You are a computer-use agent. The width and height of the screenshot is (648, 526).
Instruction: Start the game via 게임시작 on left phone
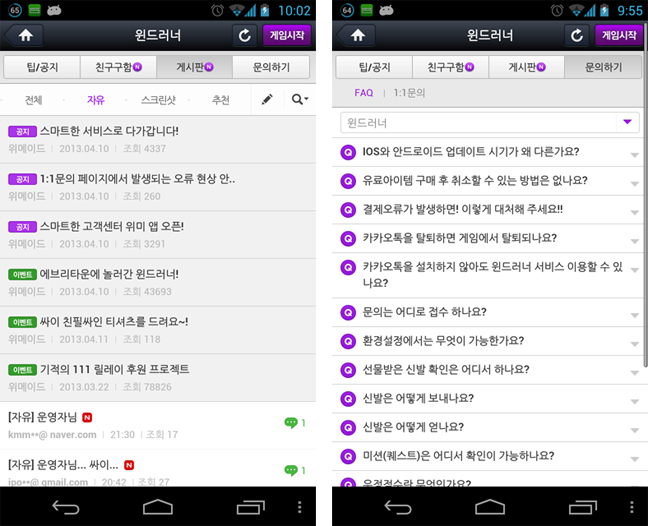(x=287, y=35)
